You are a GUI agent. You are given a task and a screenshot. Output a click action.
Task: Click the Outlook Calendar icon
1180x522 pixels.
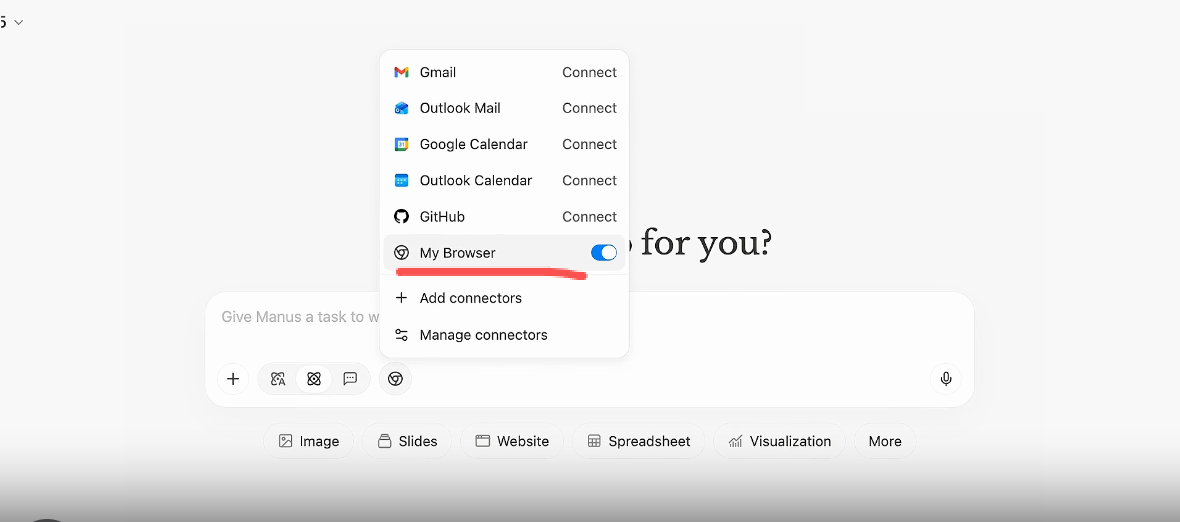(401, 181)
